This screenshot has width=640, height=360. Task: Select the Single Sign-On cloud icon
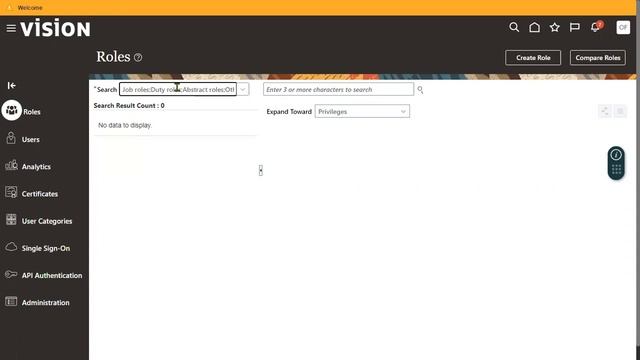pyautogui.click(x=11, y=247)
